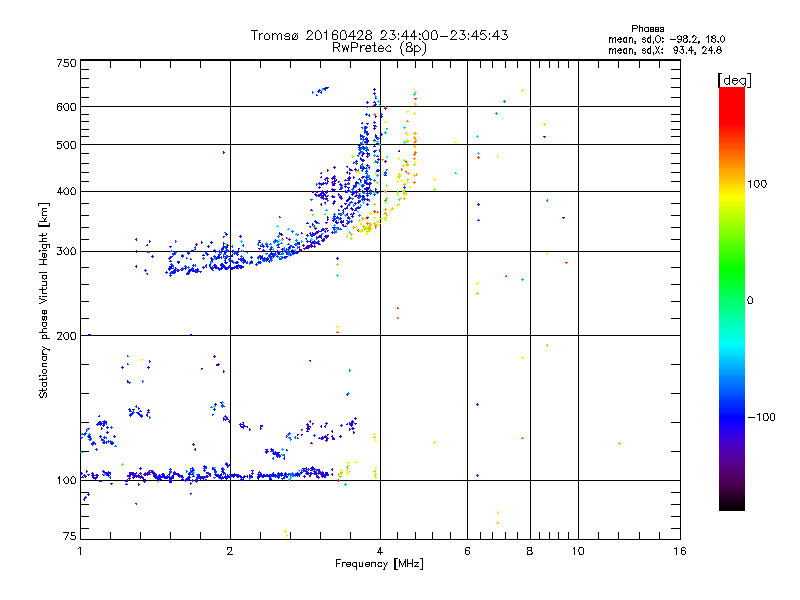Click the x-axis tick label '6'
The height and width of the screenshot is (600, 800).
click(467, 551)
